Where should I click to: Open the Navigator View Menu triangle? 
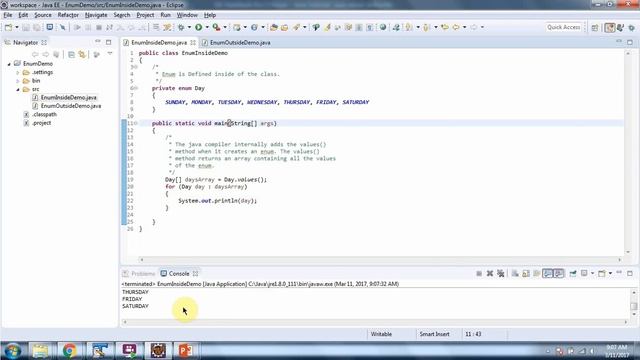[110, 54]
